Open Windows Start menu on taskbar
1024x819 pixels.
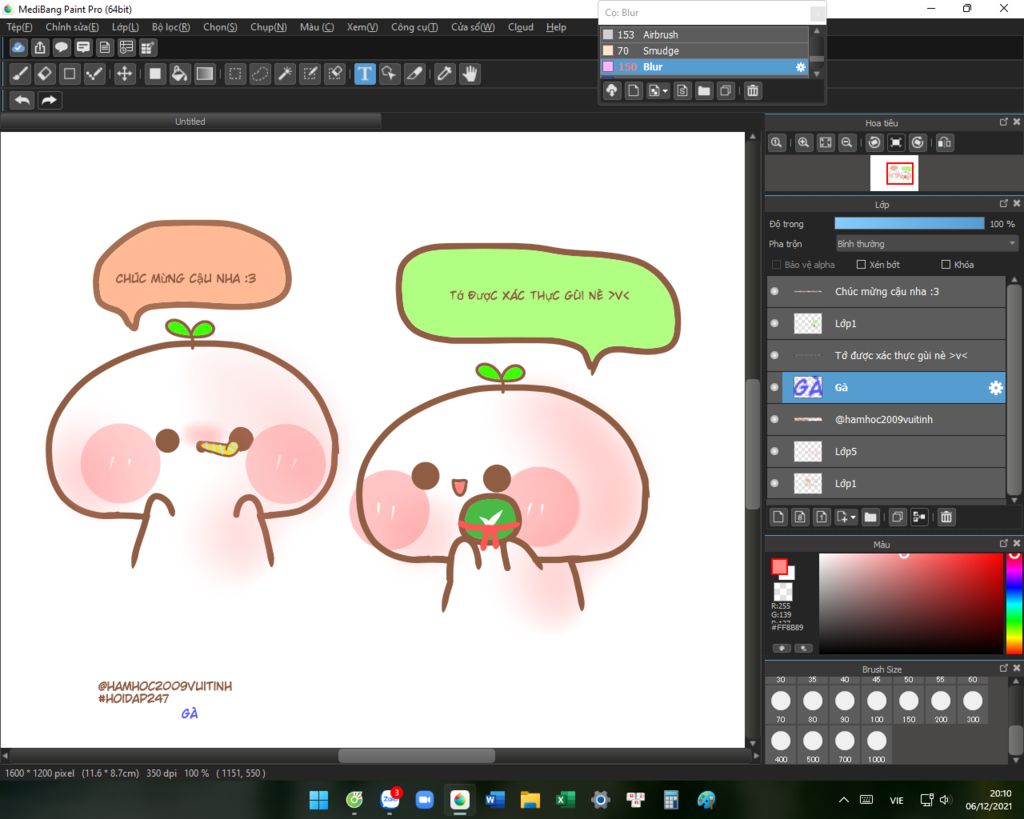[x=319, y=799]
